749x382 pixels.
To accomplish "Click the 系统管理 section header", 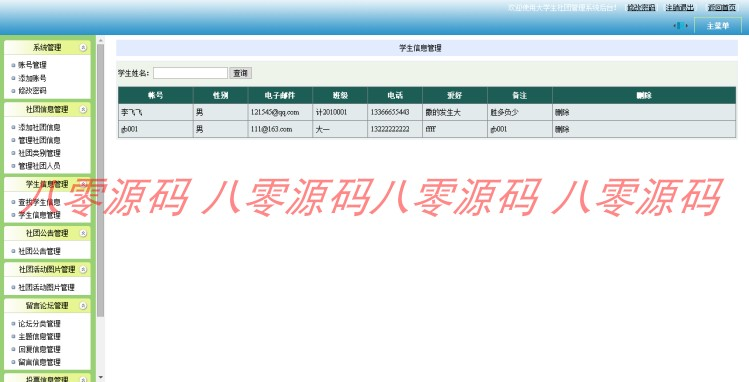I will (x=47, y=48).
